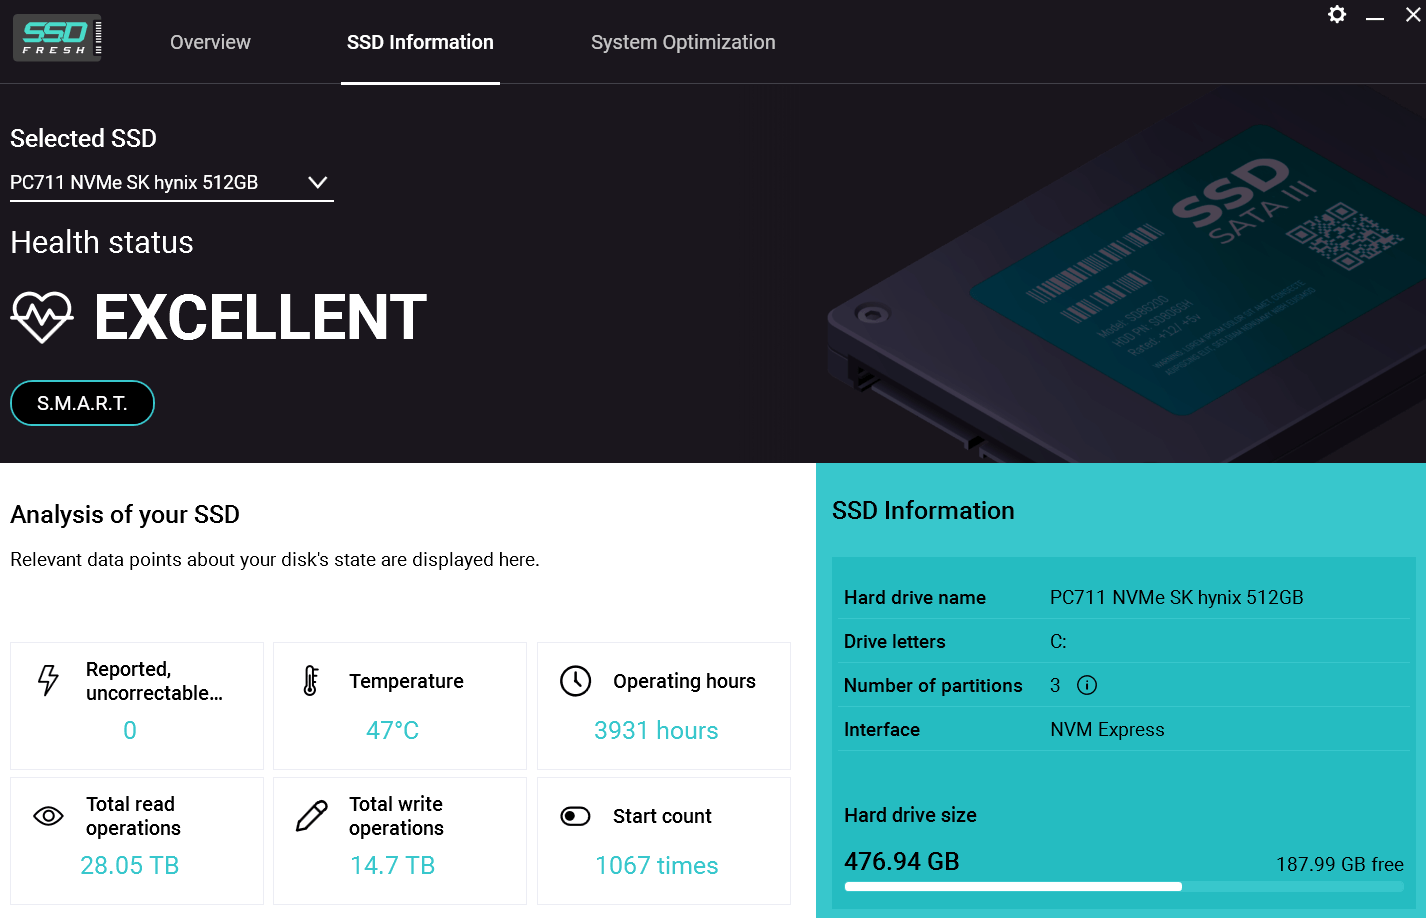The image size is (1426, 918).
Task: Select the pencil icon for Total write operations
Action: point(311,815)
